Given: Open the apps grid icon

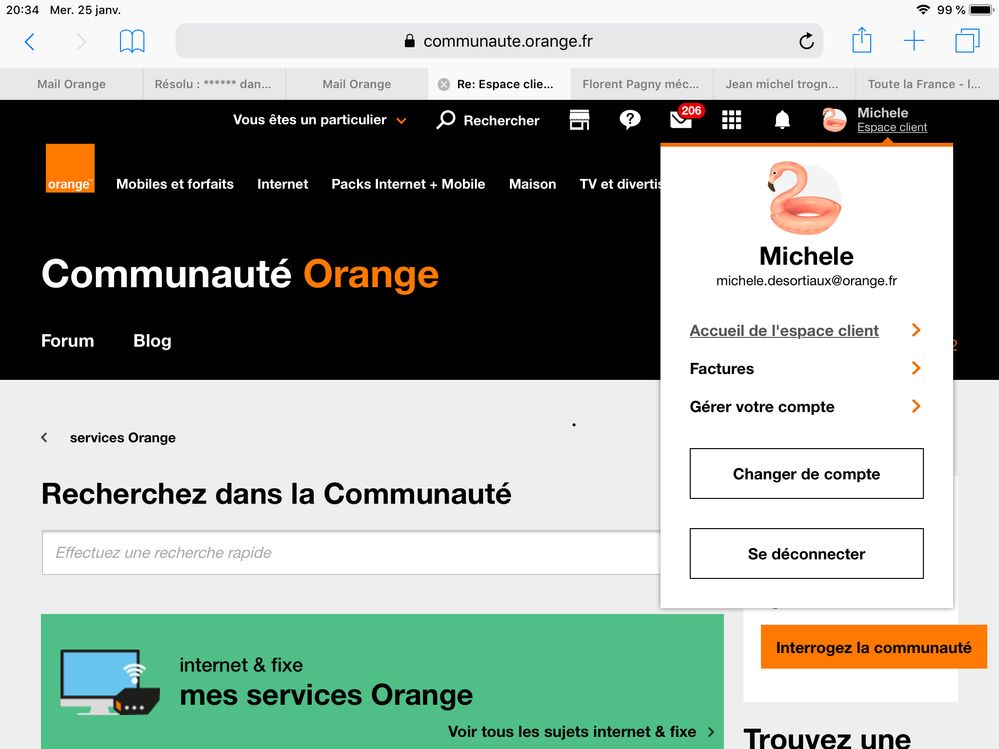Looking at the screenshot, I should pos(731,120).
